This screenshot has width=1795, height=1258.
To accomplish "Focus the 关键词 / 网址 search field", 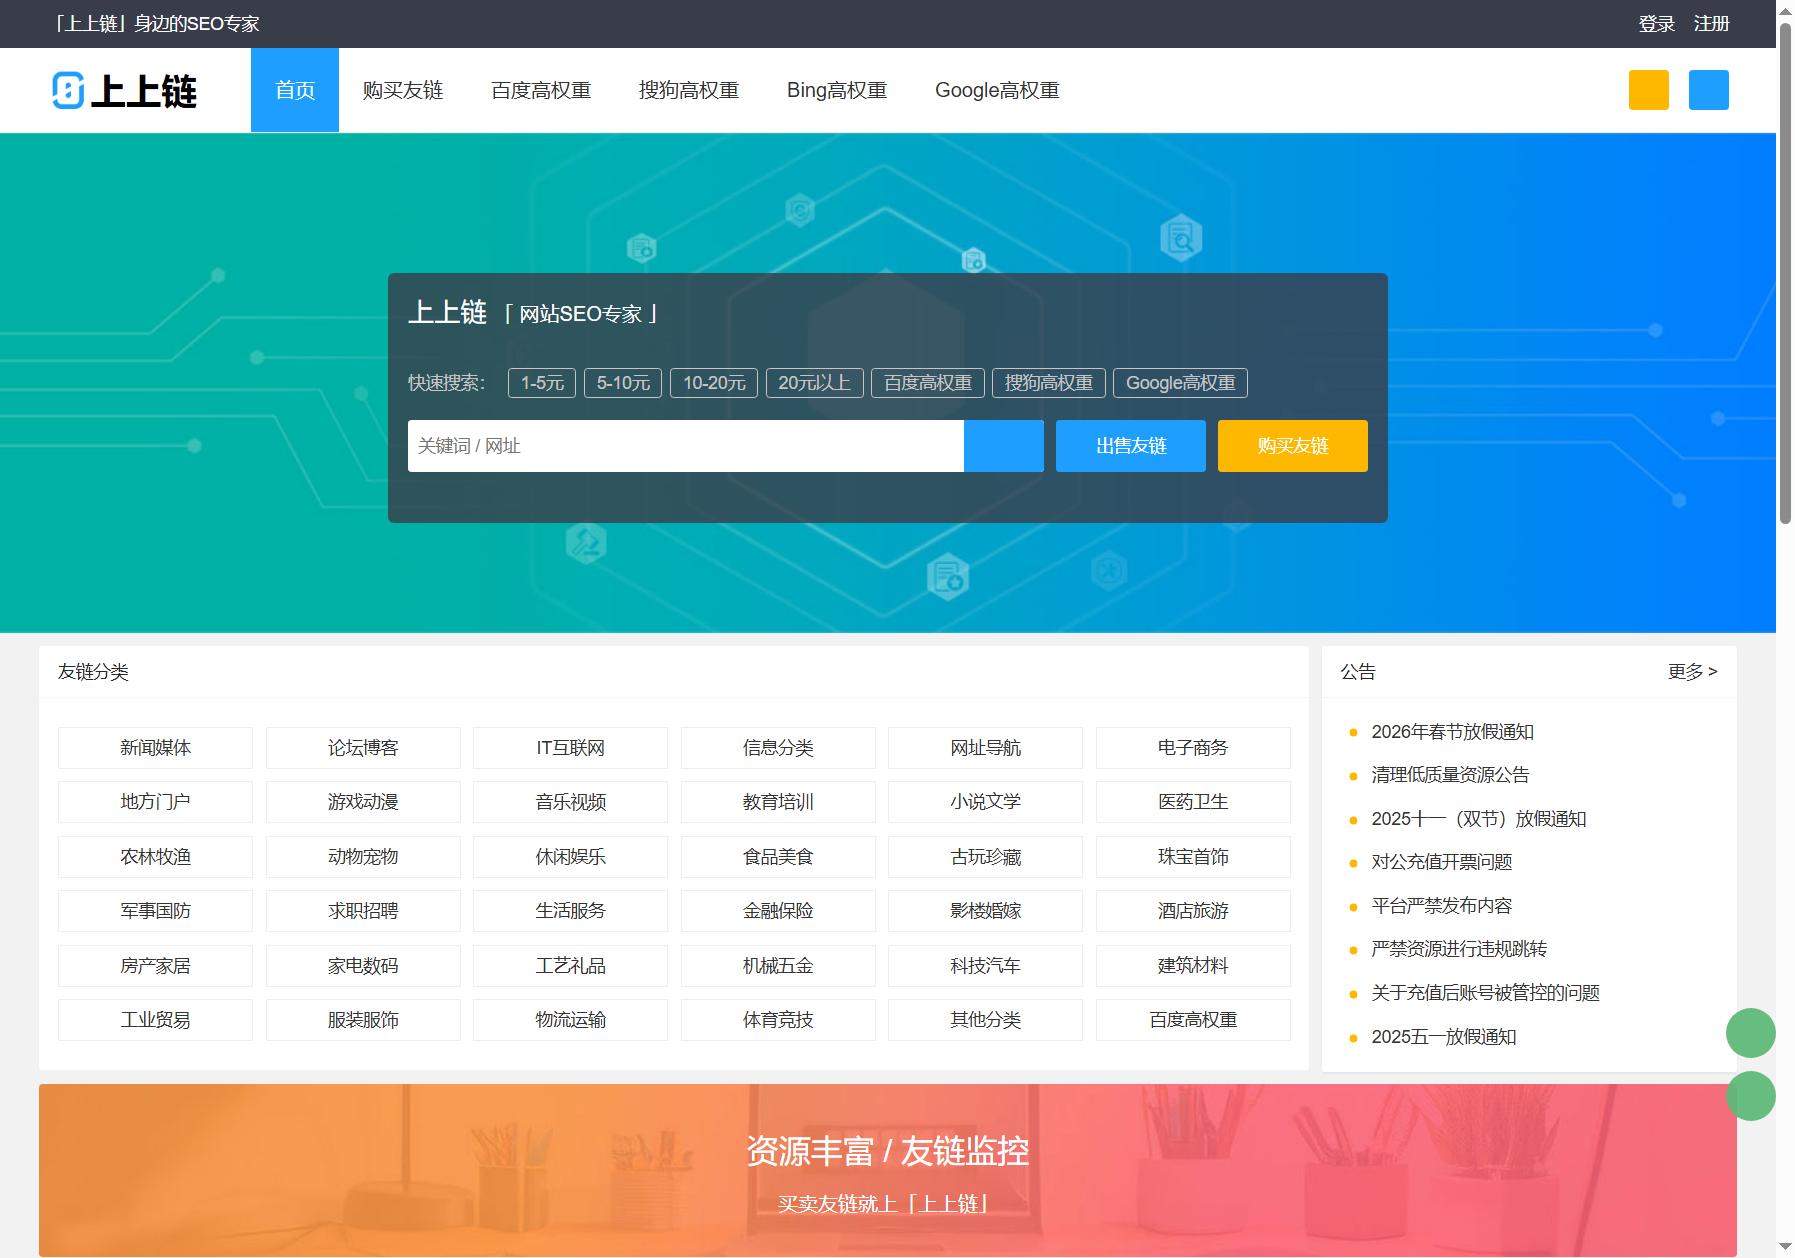I will [x=686, y=446].
